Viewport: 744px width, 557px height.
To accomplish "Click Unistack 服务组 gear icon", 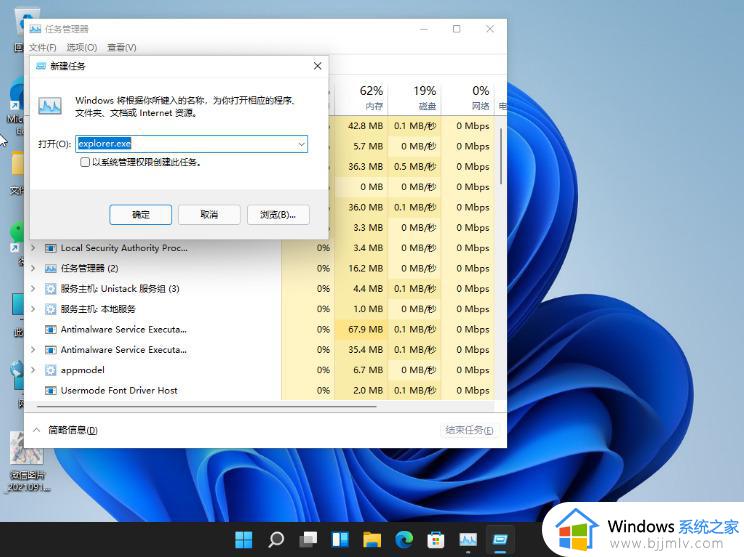I will coord(51,289).
